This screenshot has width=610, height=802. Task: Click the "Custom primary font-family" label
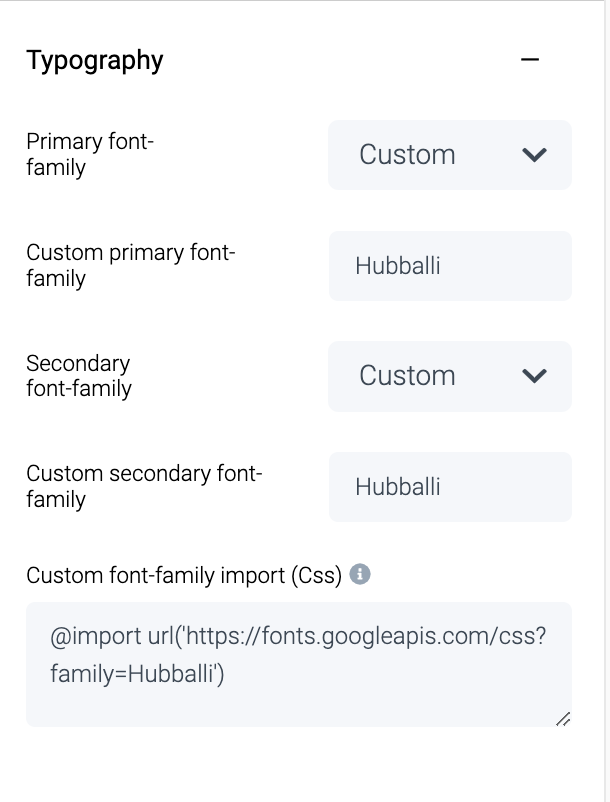pos(130,265)
